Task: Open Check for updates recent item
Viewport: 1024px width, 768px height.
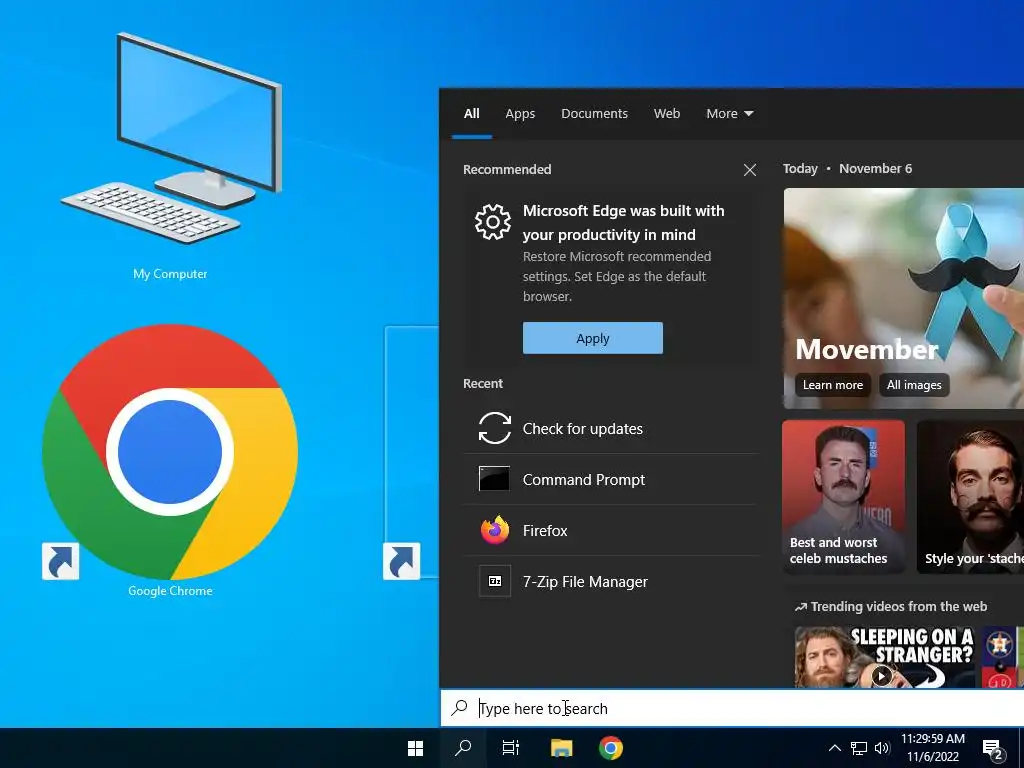Action: point(611,428)
